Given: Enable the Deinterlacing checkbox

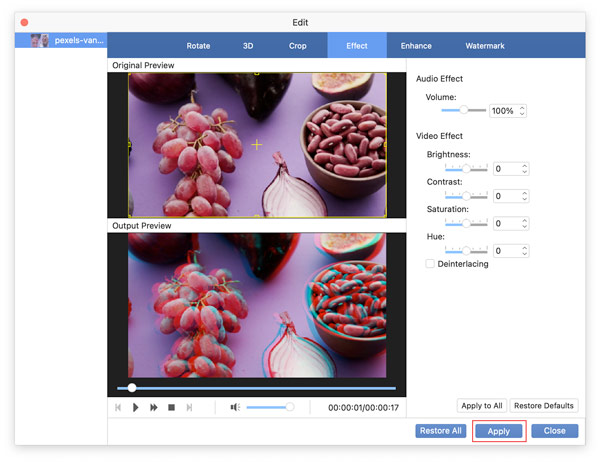Looking at the screenshot, I should [x=430, y=264].
